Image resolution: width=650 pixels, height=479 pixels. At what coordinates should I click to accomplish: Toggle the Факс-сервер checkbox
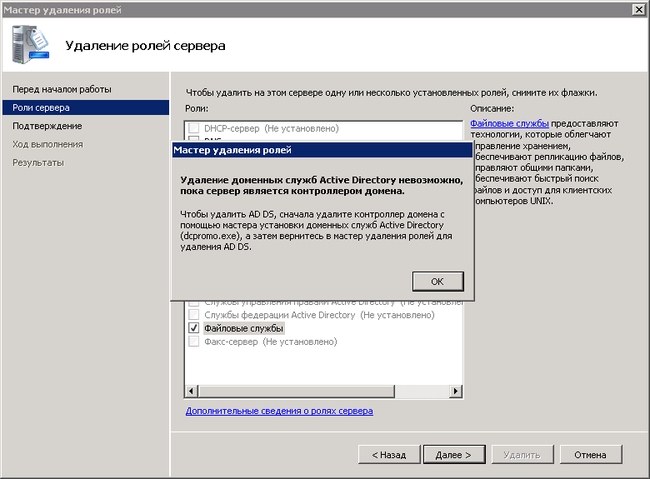click(x=194, y=341)
